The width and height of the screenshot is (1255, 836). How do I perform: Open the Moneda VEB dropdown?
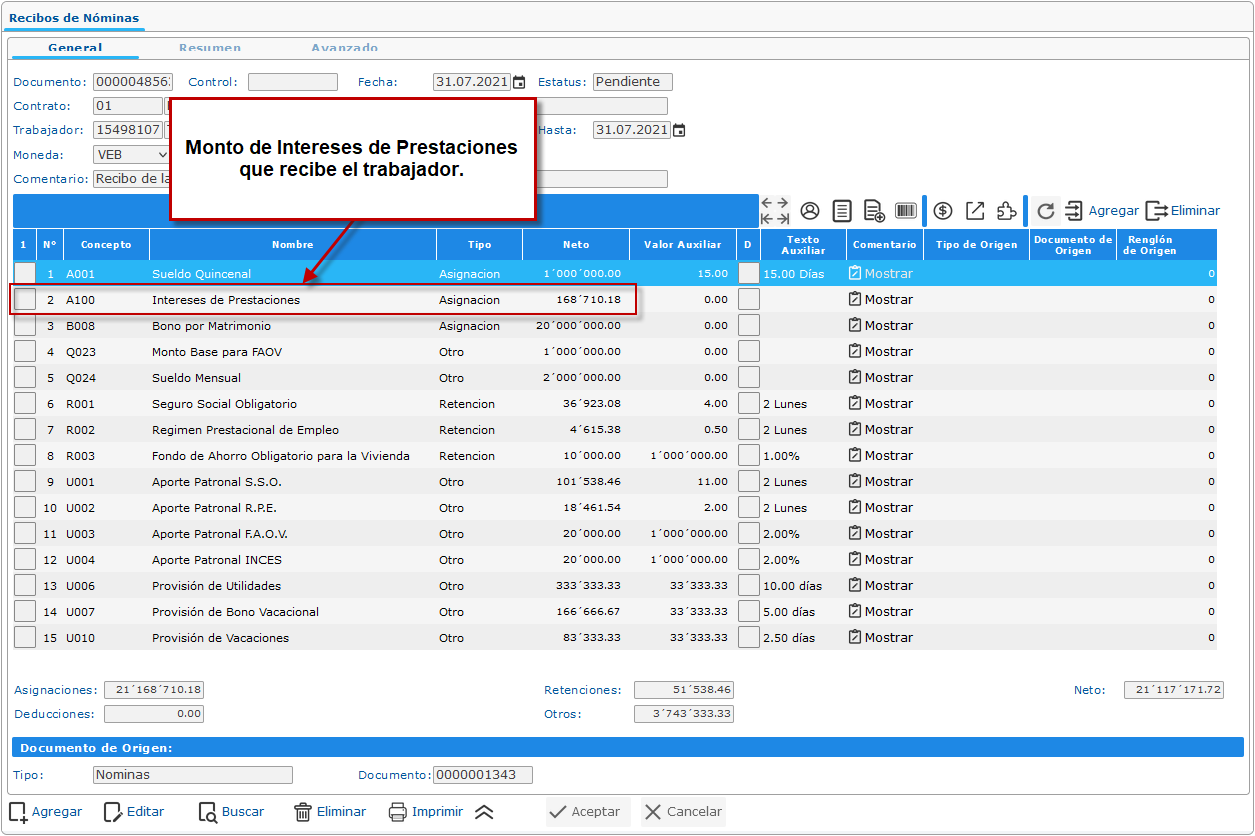(x=132, y=155)
